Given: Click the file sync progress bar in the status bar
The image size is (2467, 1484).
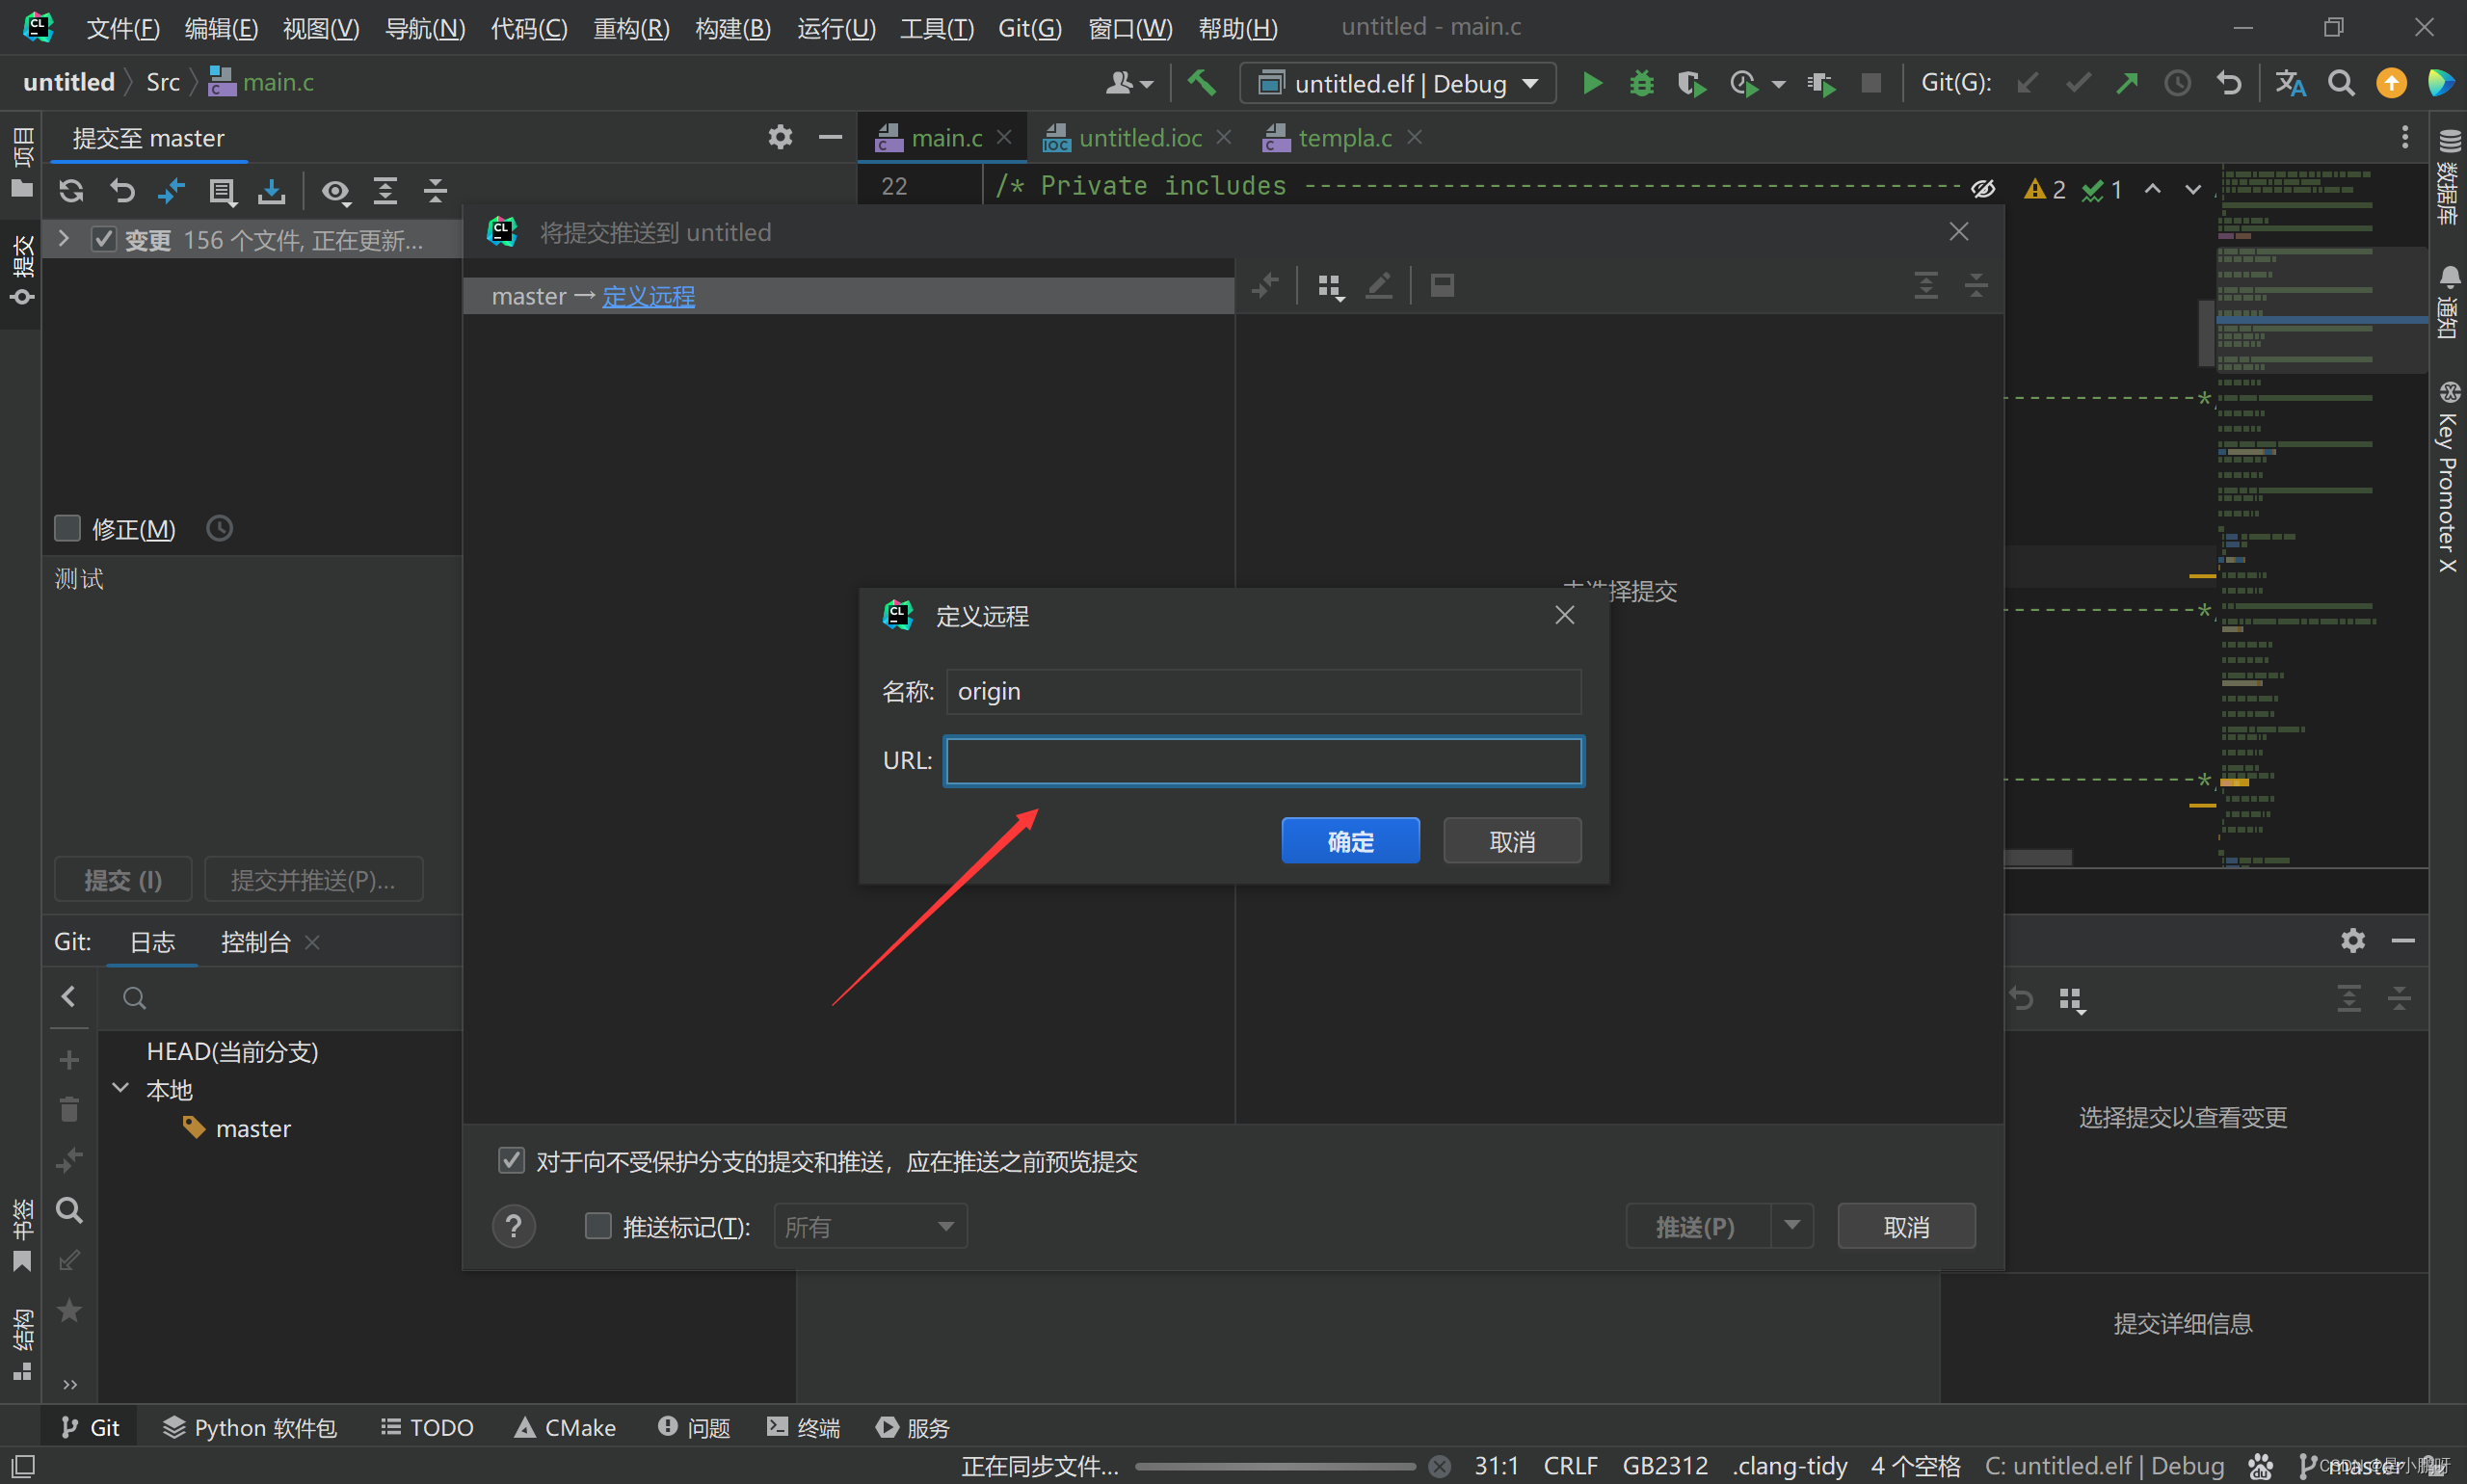Looking at the screenshot, I should (x=1275, y=1466).
